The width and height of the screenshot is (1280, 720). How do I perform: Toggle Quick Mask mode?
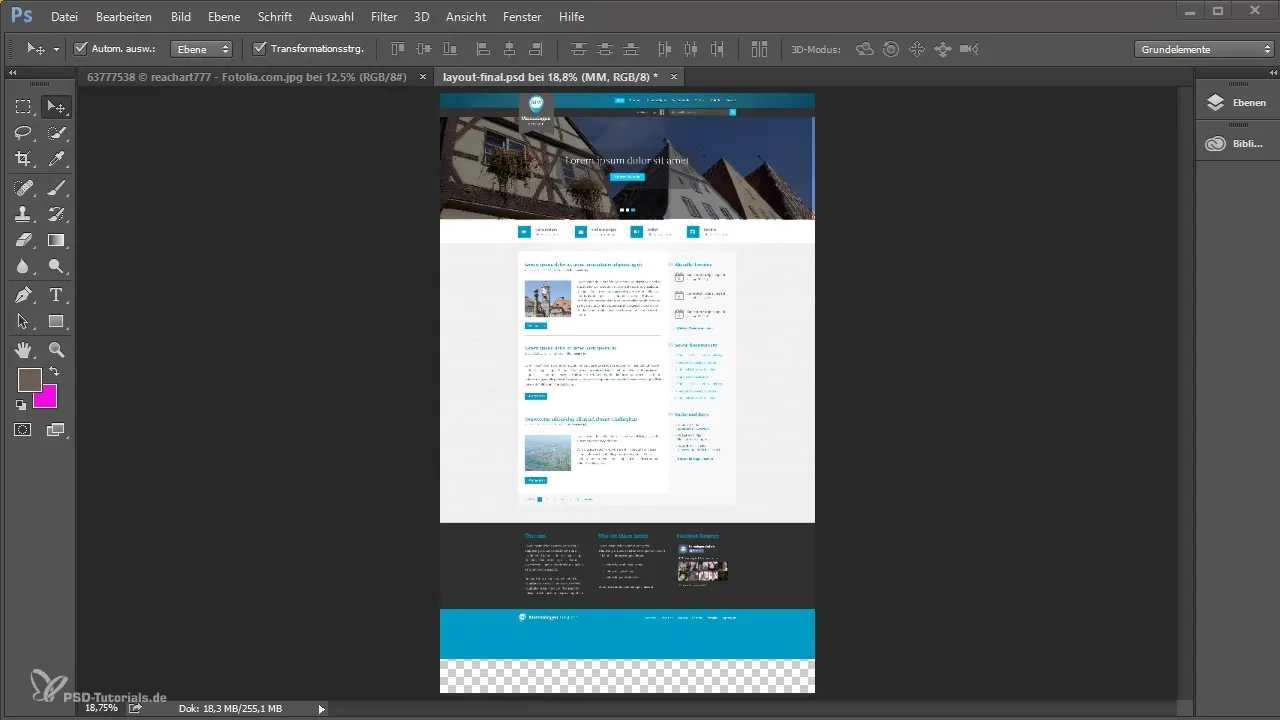point(23,430)
